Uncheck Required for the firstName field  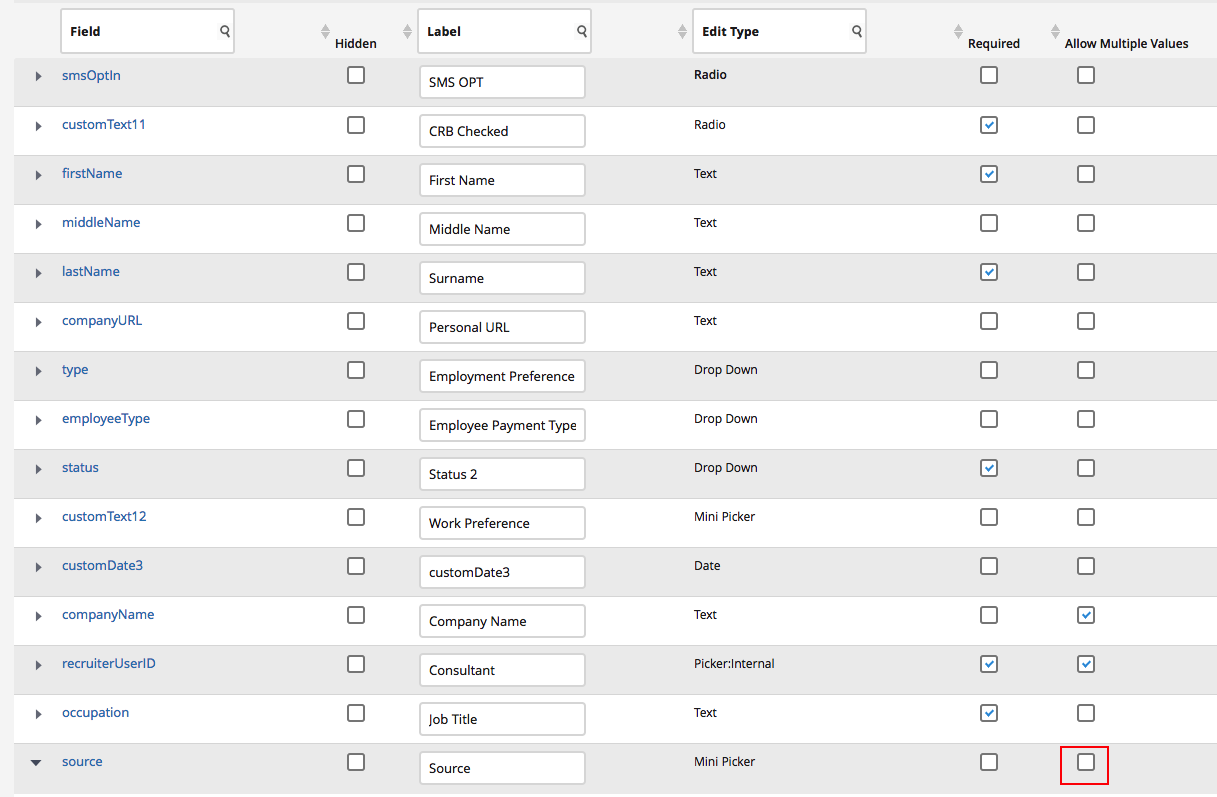click(989, 174)
